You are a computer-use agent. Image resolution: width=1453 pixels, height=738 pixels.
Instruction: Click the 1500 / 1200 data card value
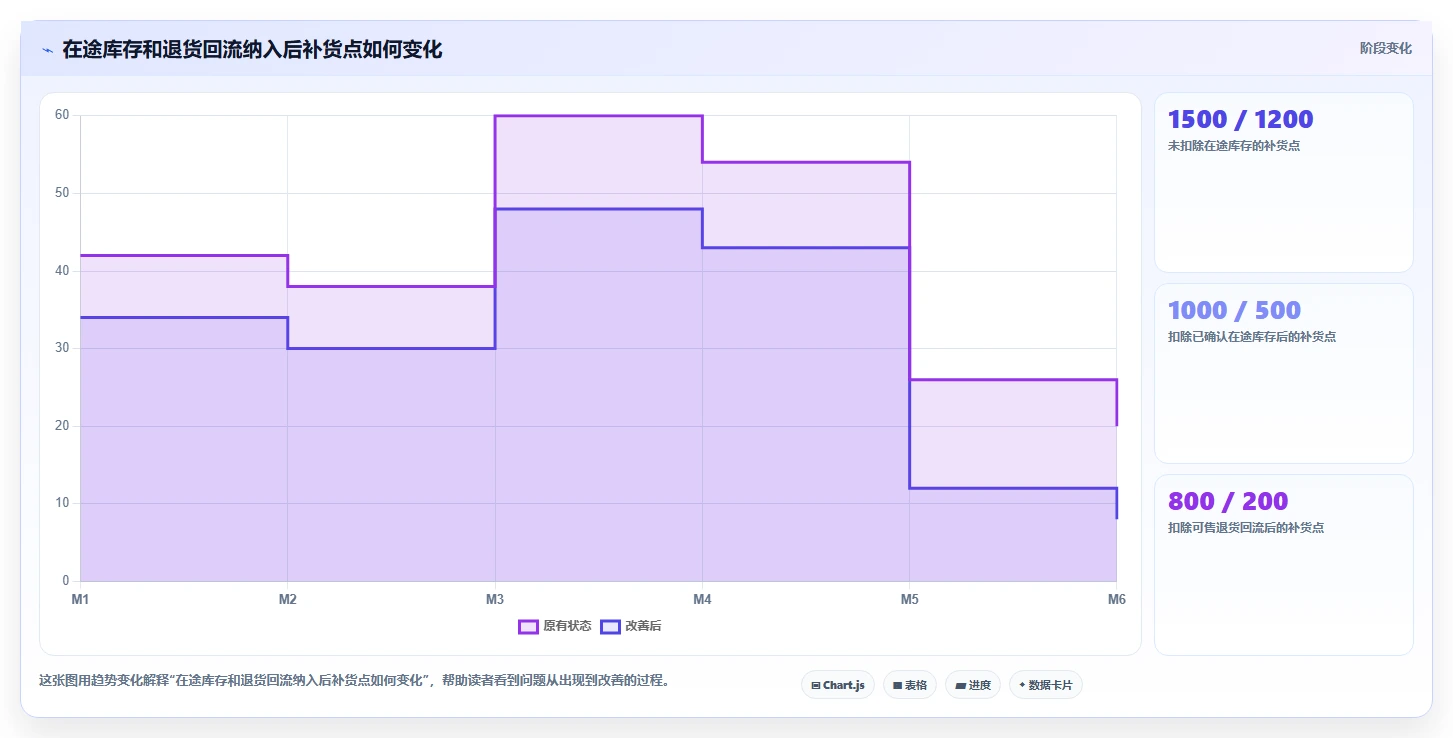pos(1240,119)
